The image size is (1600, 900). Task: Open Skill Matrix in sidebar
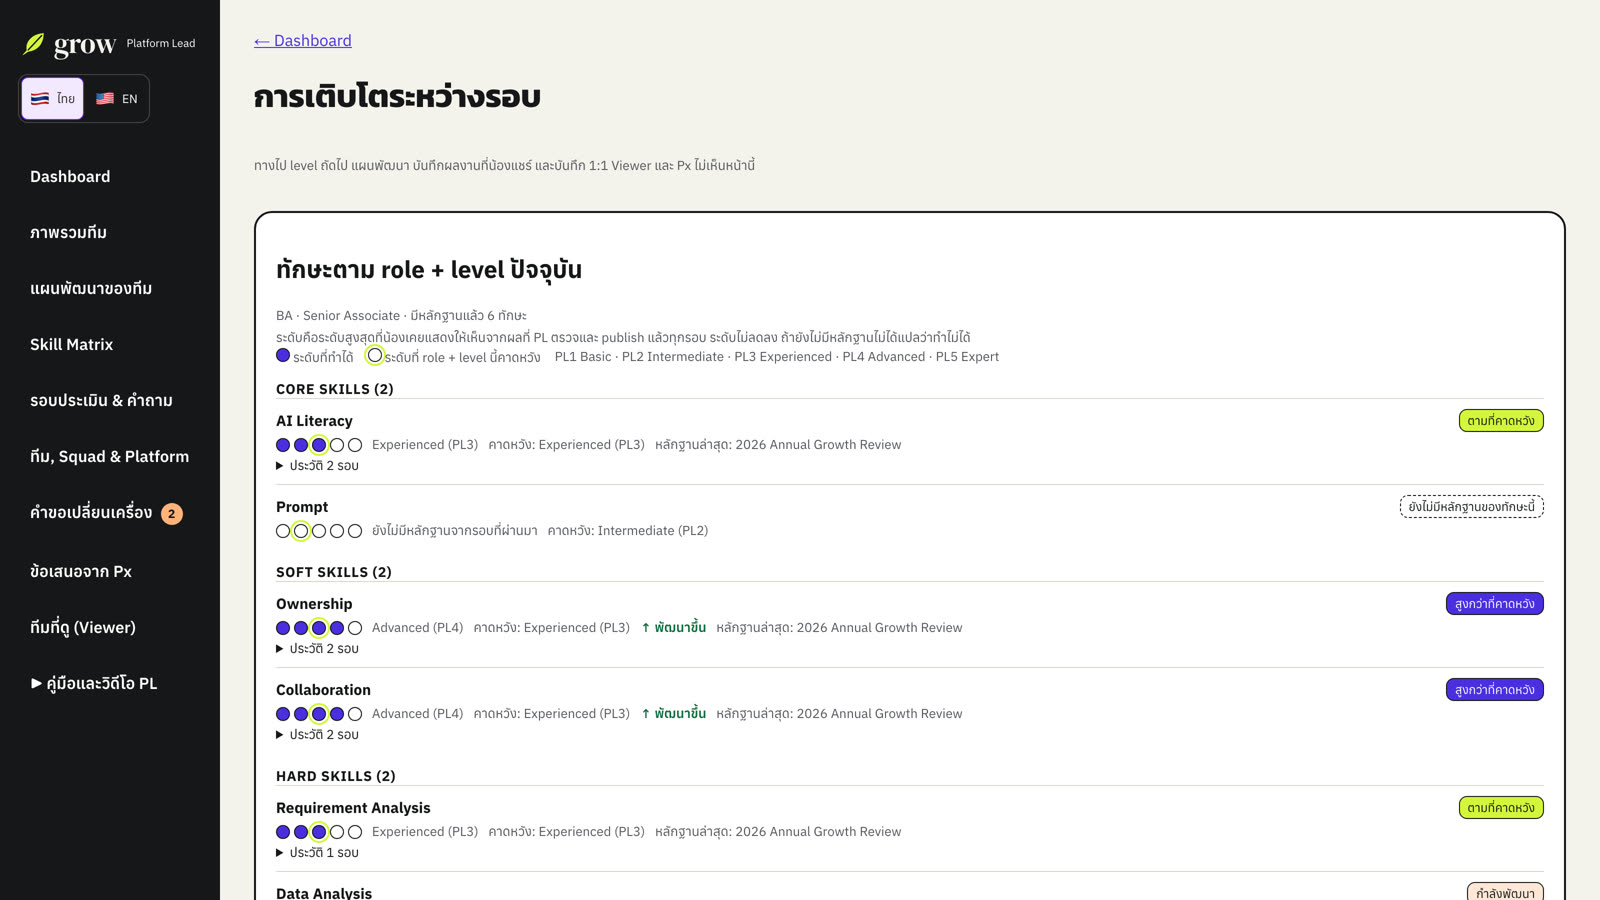(x=71, y=344)
